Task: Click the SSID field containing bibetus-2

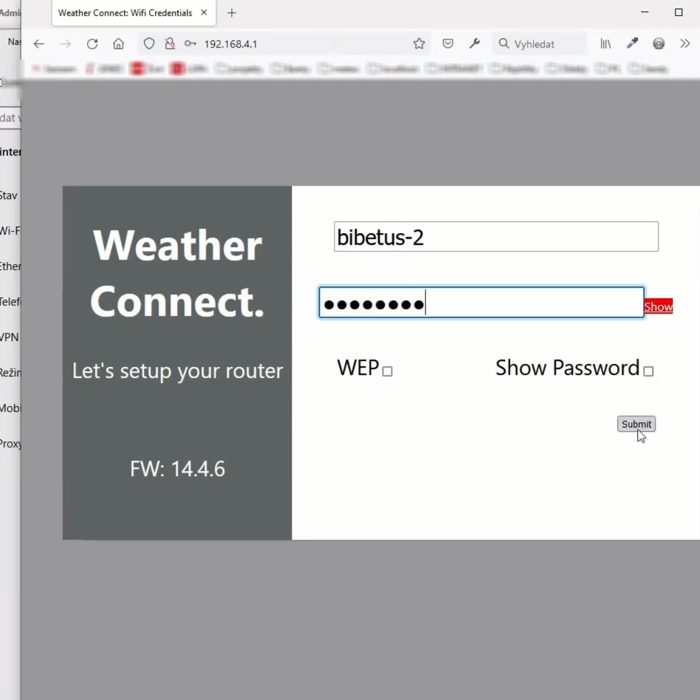Action: pos(496,237)
